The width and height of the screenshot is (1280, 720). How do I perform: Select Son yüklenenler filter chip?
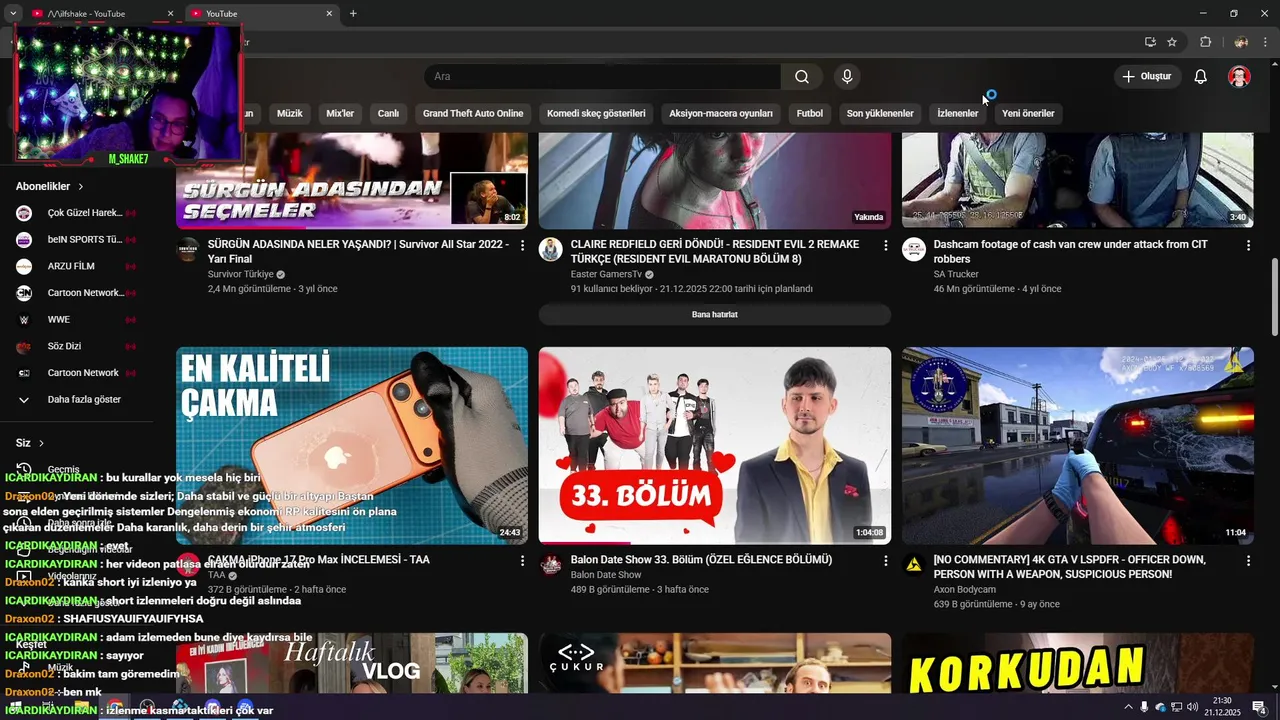[x=880, y=114]
